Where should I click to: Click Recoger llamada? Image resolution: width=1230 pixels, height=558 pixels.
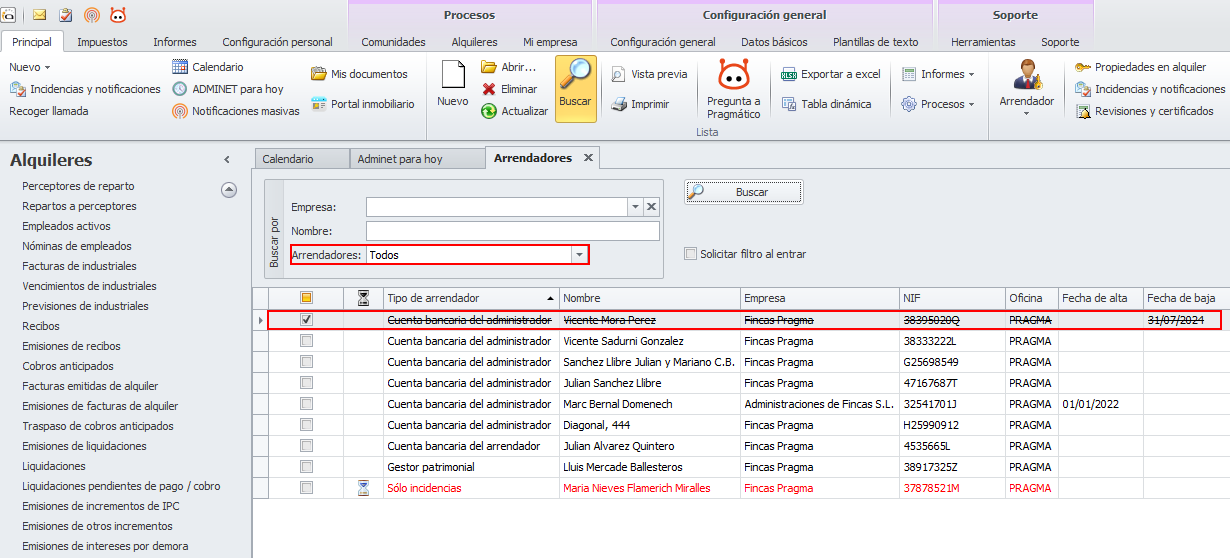(x=49, y=111)
